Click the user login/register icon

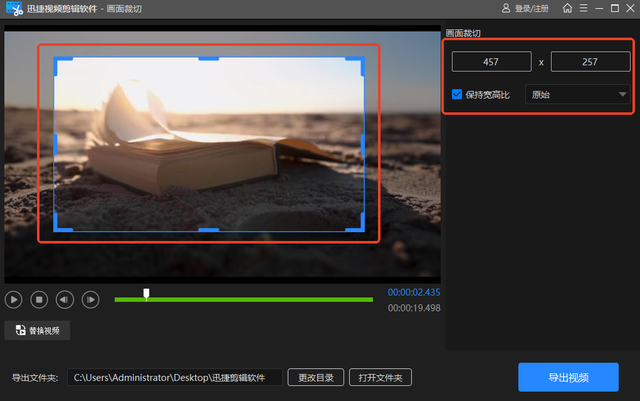(x=506, y=8)
